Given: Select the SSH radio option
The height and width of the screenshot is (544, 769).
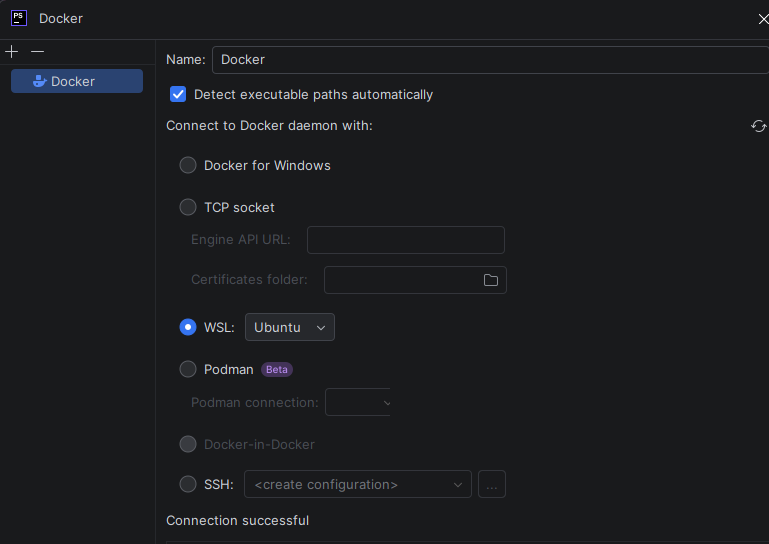Looking at the screenshot, I should tap(188, 484).
